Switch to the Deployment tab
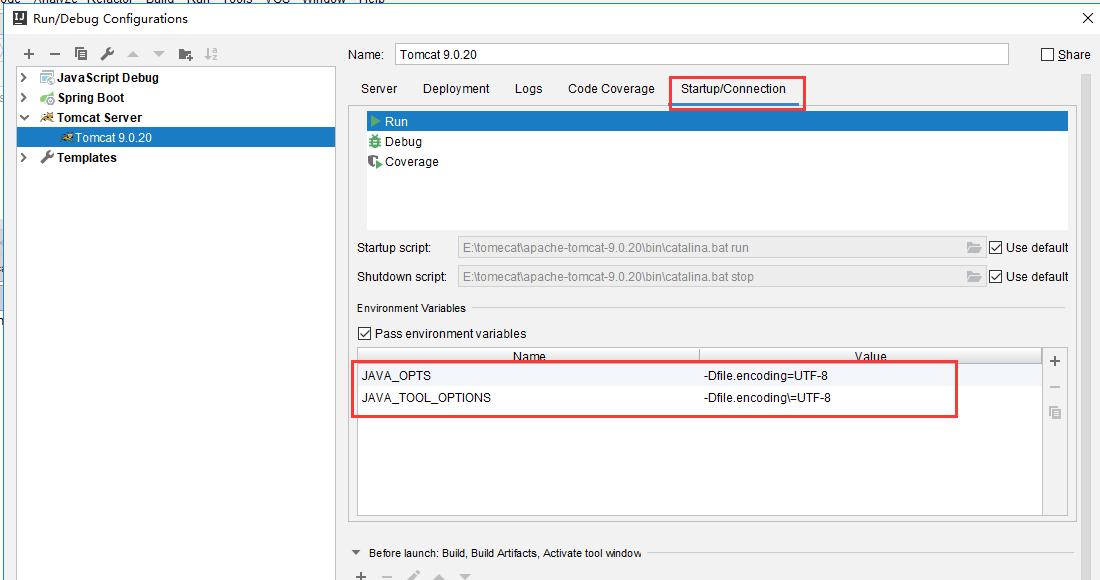 click(456, 88)
